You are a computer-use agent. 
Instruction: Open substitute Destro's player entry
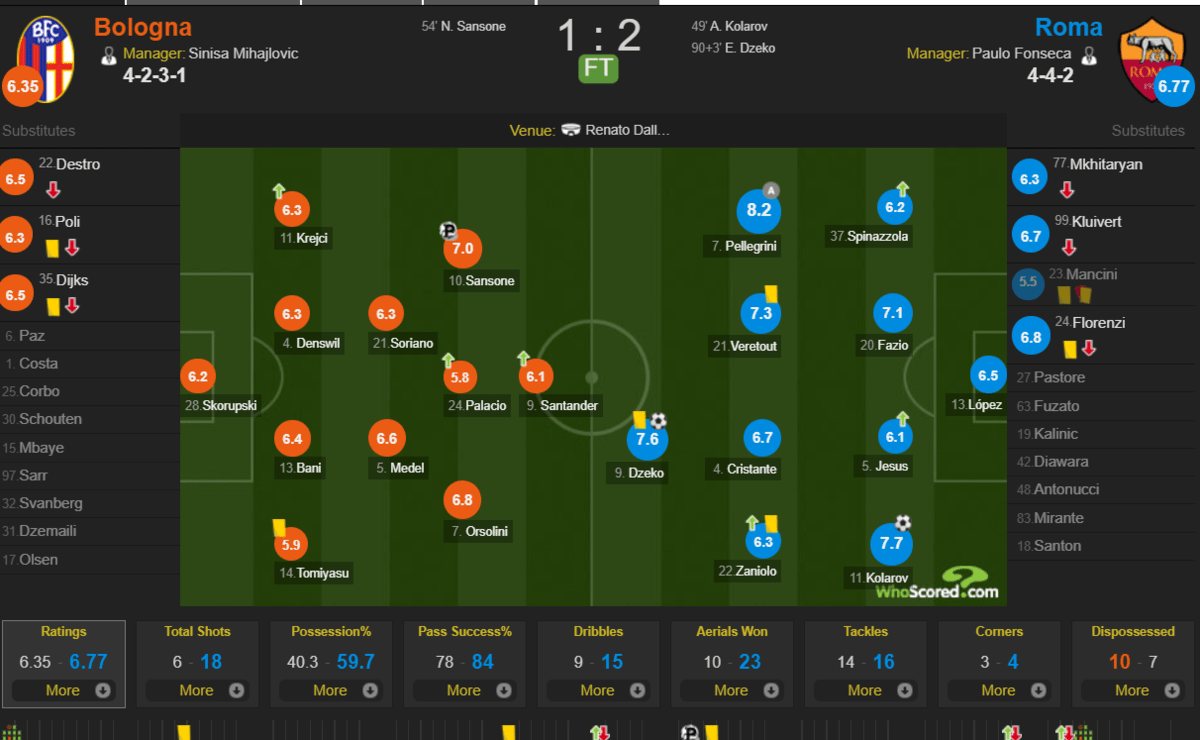pyautogui.click(x=90, y=177)
